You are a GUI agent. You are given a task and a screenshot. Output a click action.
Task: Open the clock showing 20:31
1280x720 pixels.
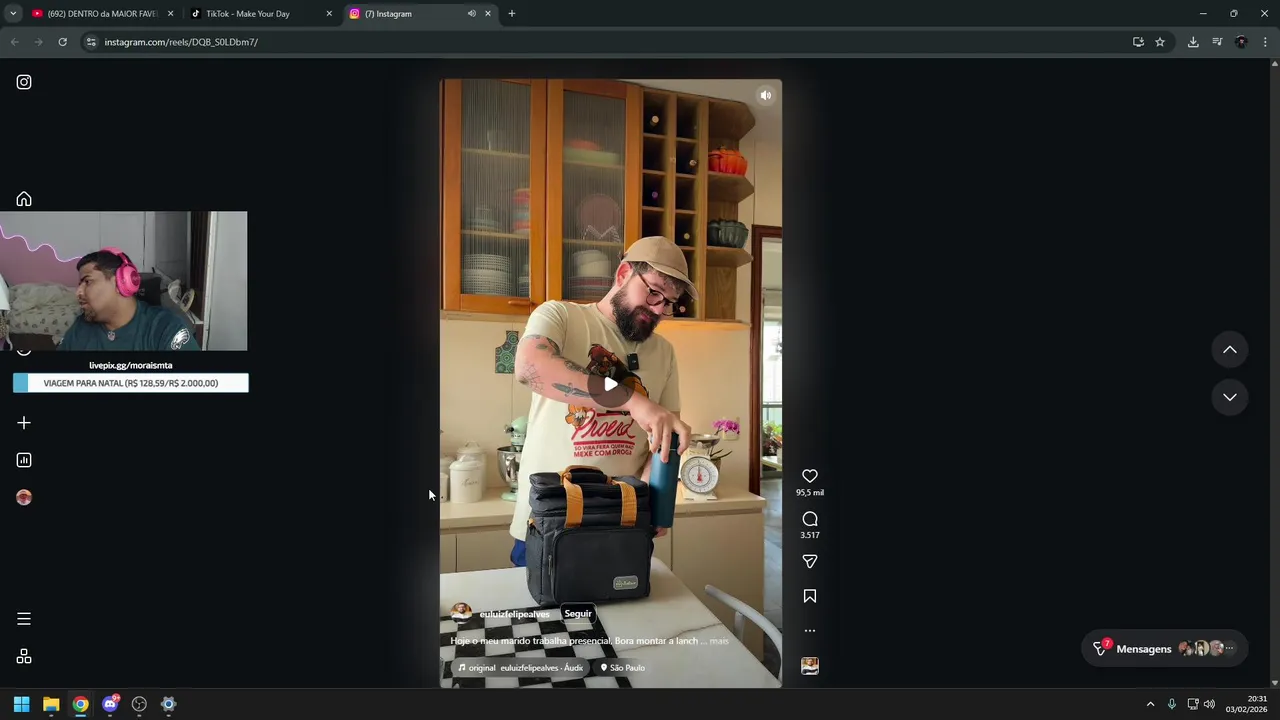[x=1246, y=704]
